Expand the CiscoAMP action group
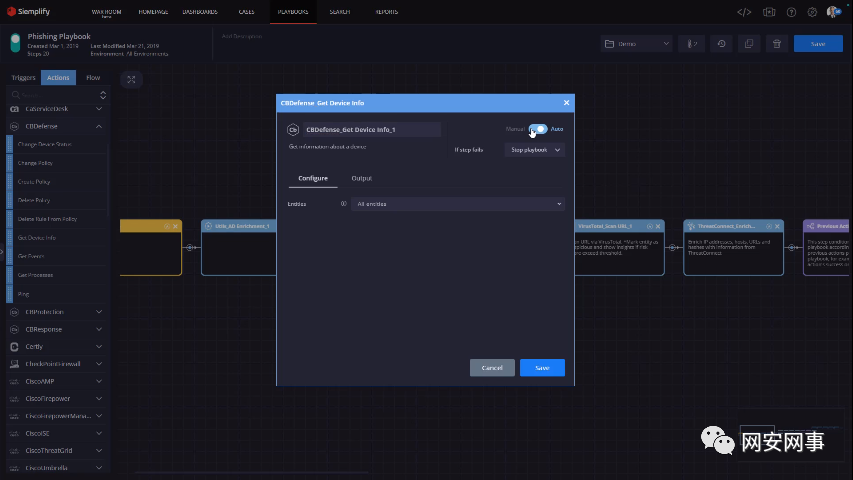This screenshot has height=480, width=853. point(99,381)
